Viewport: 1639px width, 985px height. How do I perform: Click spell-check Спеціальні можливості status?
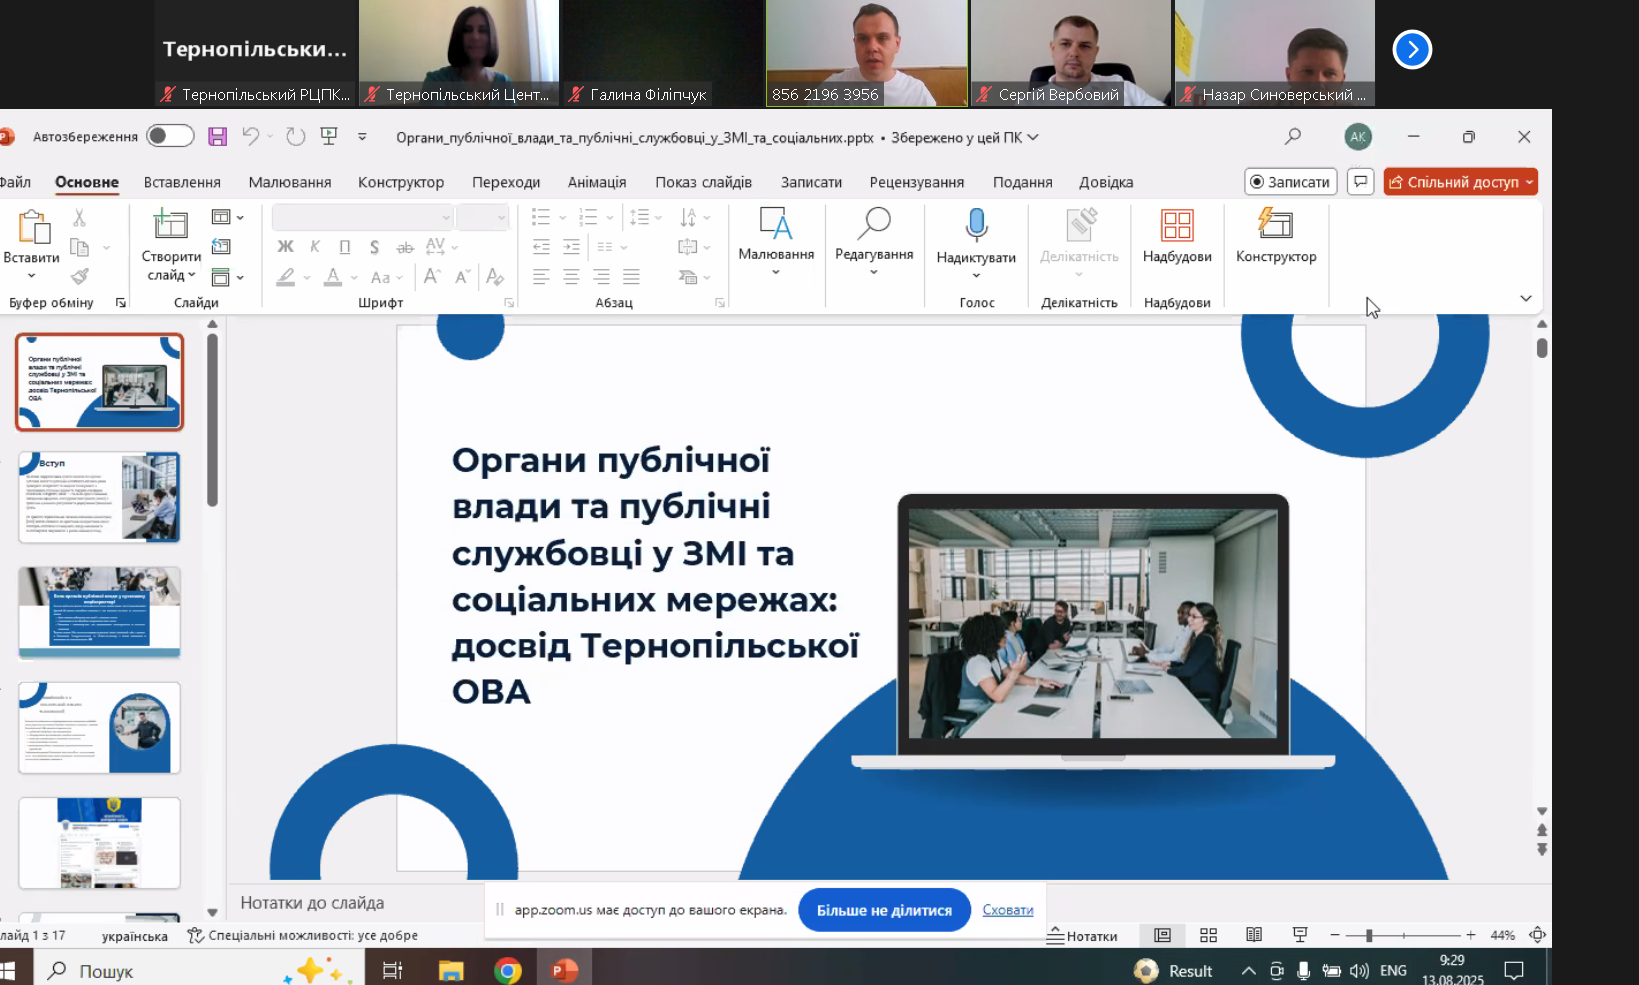point(302,935)
